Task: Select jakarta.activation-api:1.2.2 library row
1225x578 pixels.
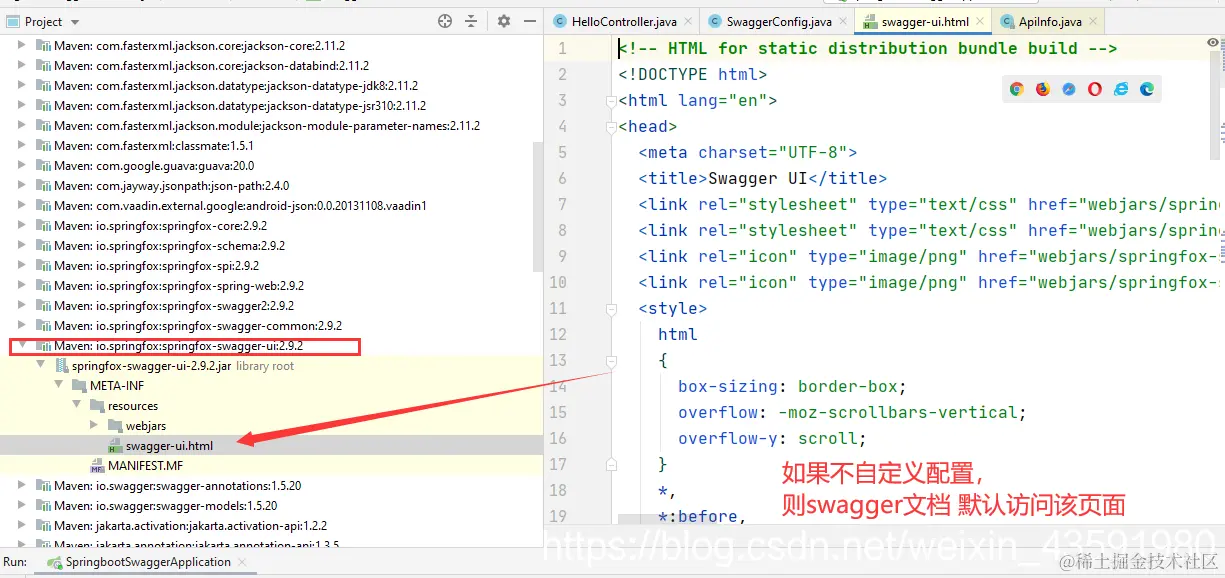Action: [x=272, y=526]
